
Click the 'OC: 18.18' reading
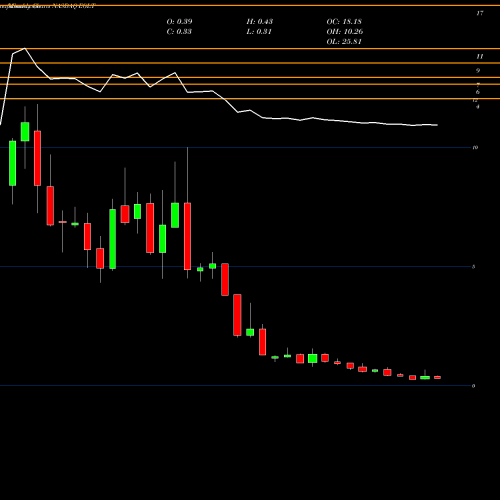tap(344, 21)
